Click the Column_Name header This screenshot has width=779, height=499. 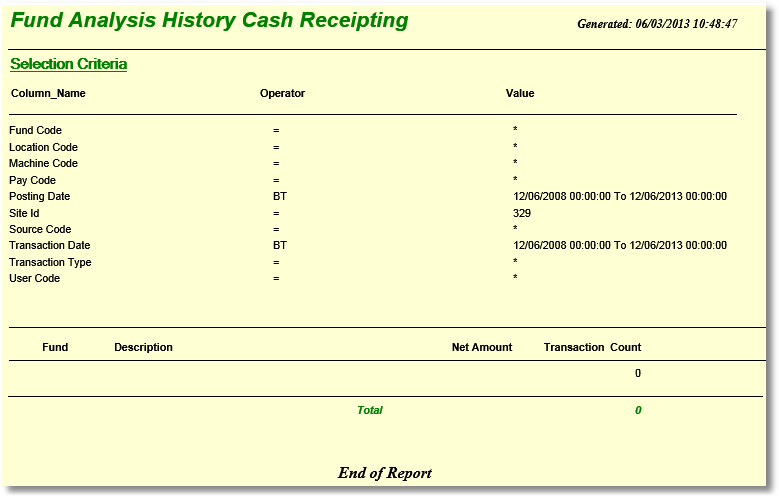point(48,94)
